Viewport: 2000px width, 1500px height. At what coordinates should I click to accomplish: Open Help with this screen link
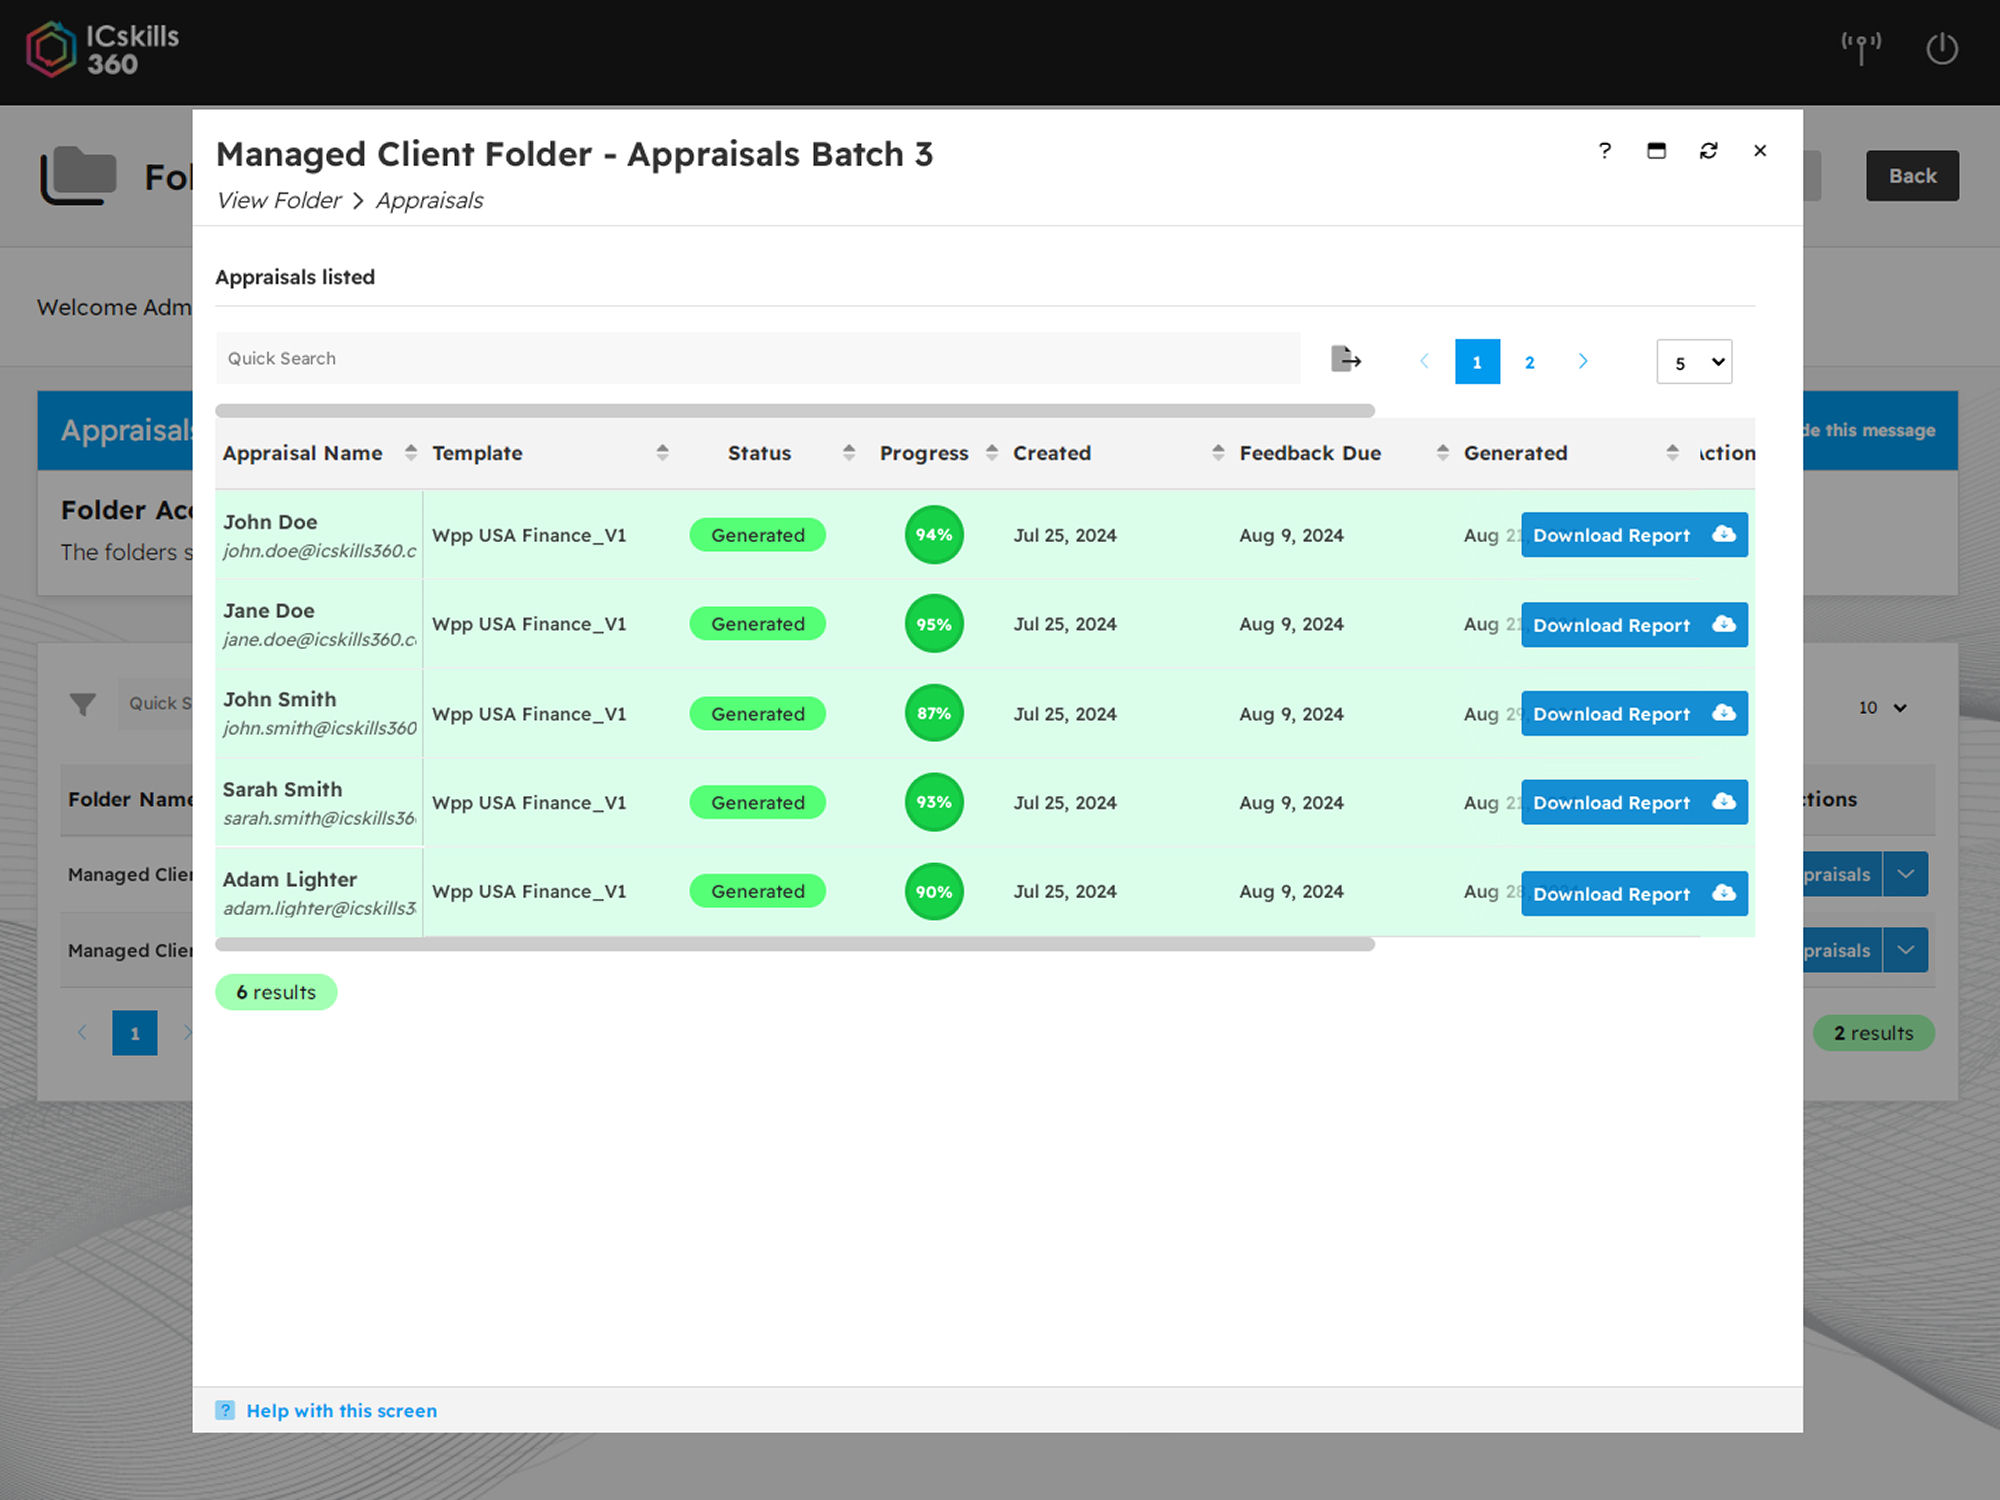[341, 1410]
